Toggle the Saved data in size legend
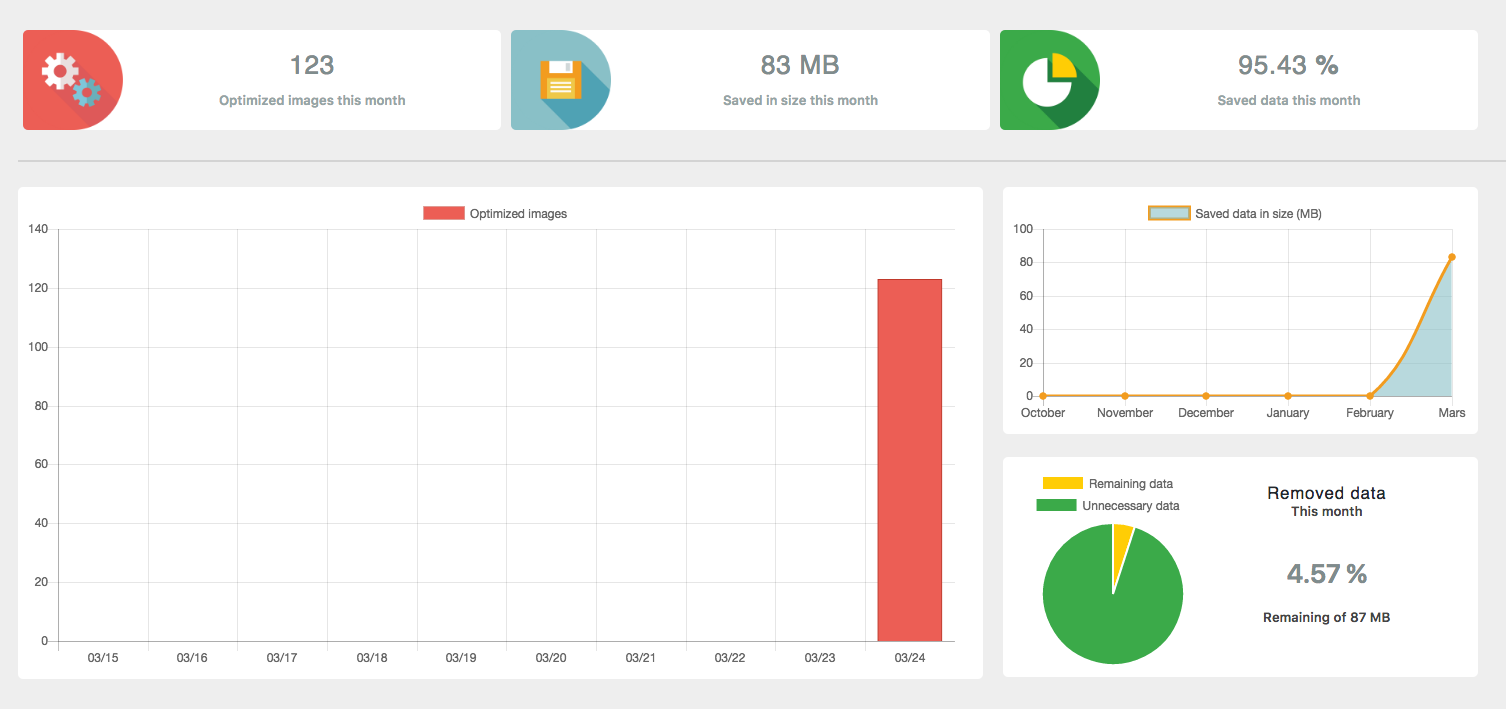 tap(1235, 213)
